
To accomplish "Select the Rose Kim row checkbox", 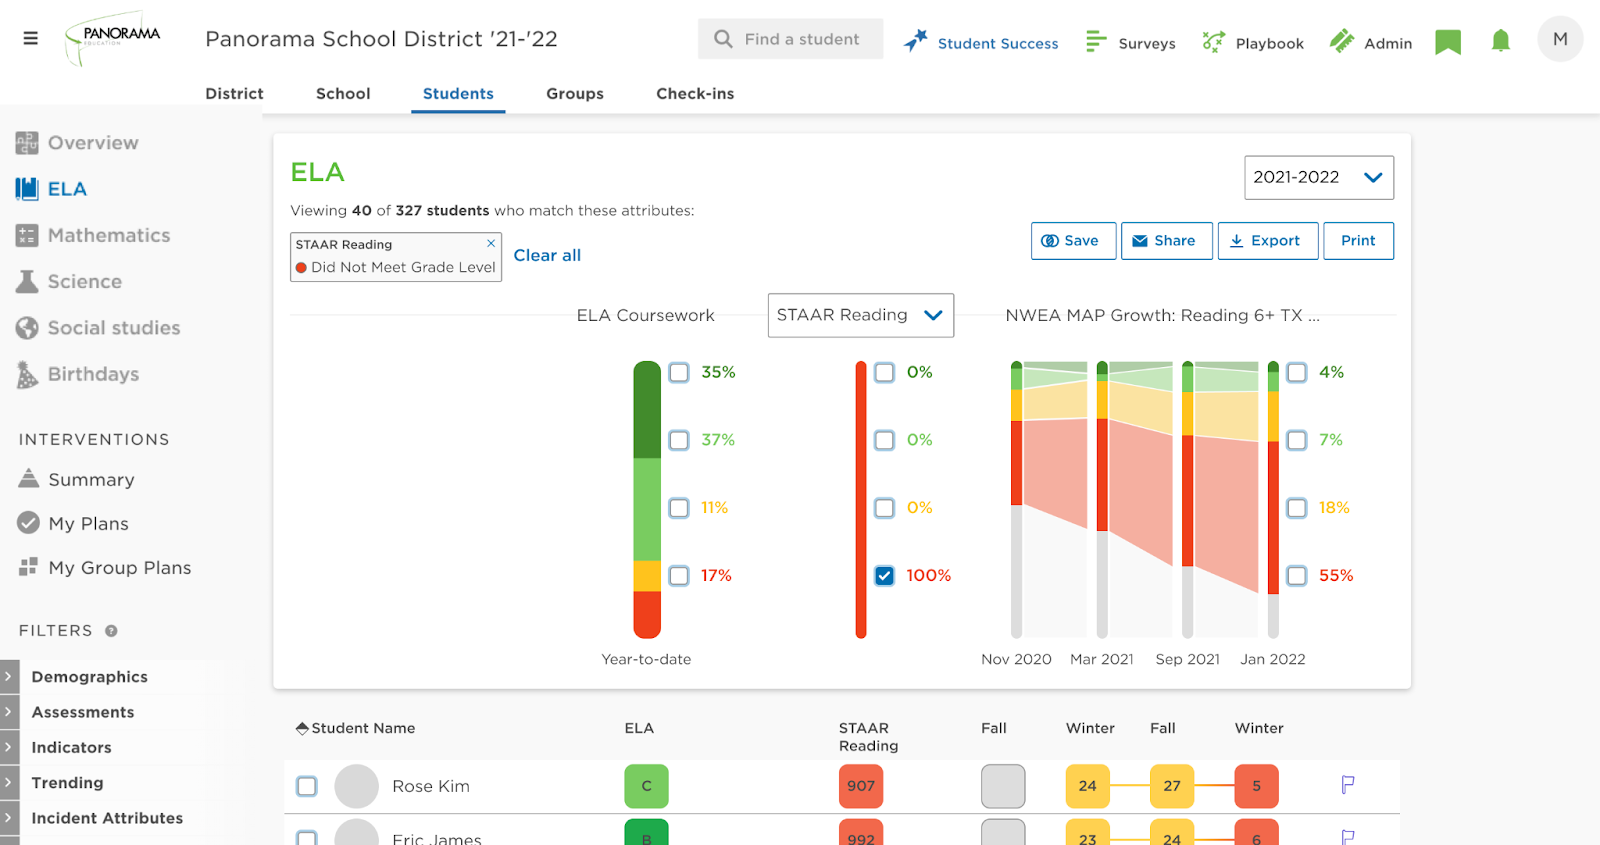I will [x=307, y=786].
